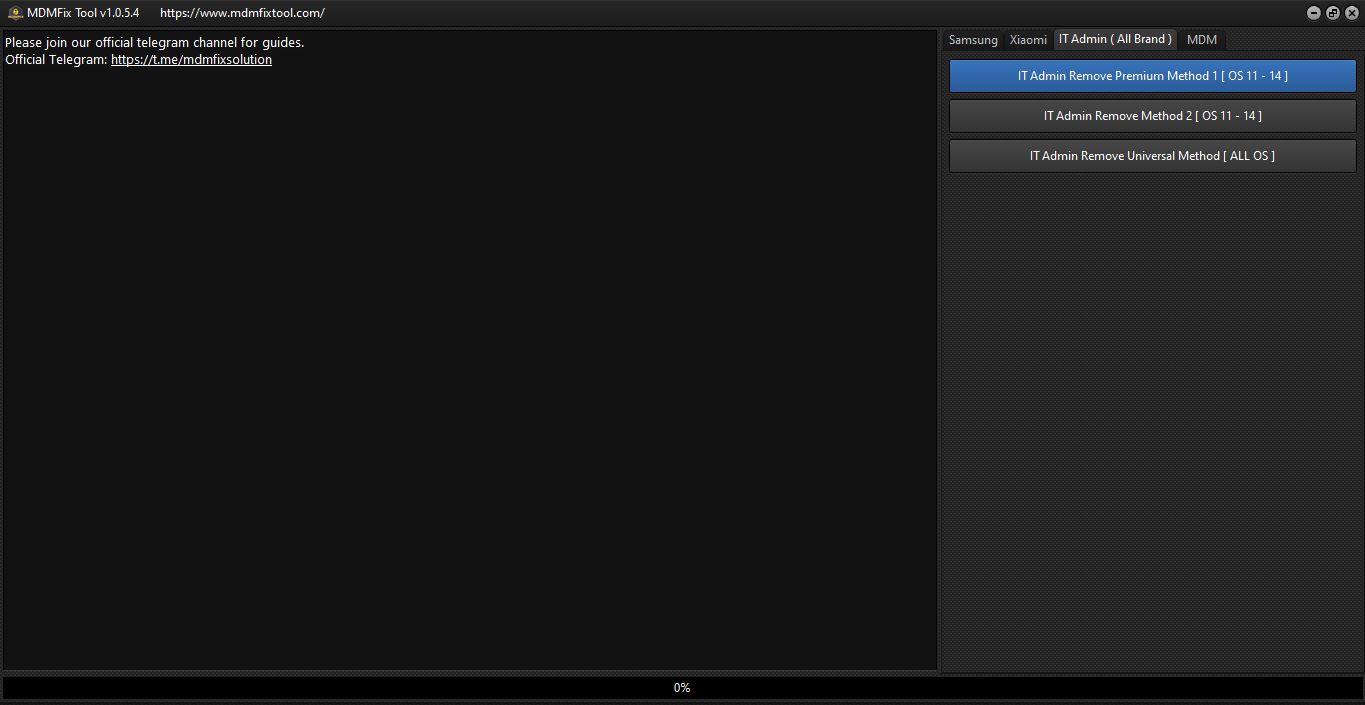The image size is (1365, 705).
Task: Open the t.me/mdmfixsolution Telegram link
Action: coord(191,60)
